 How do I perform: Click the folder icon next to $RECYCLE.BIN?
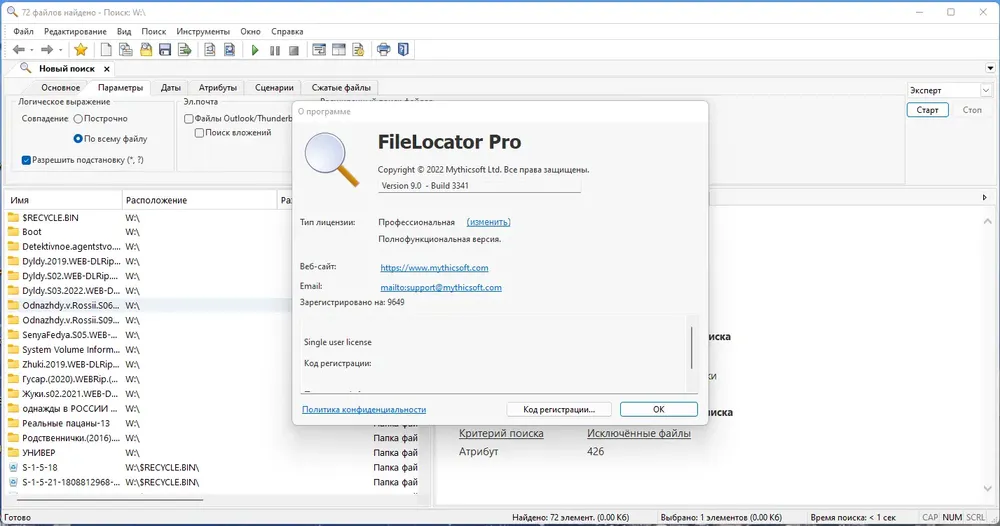point(13,217)
